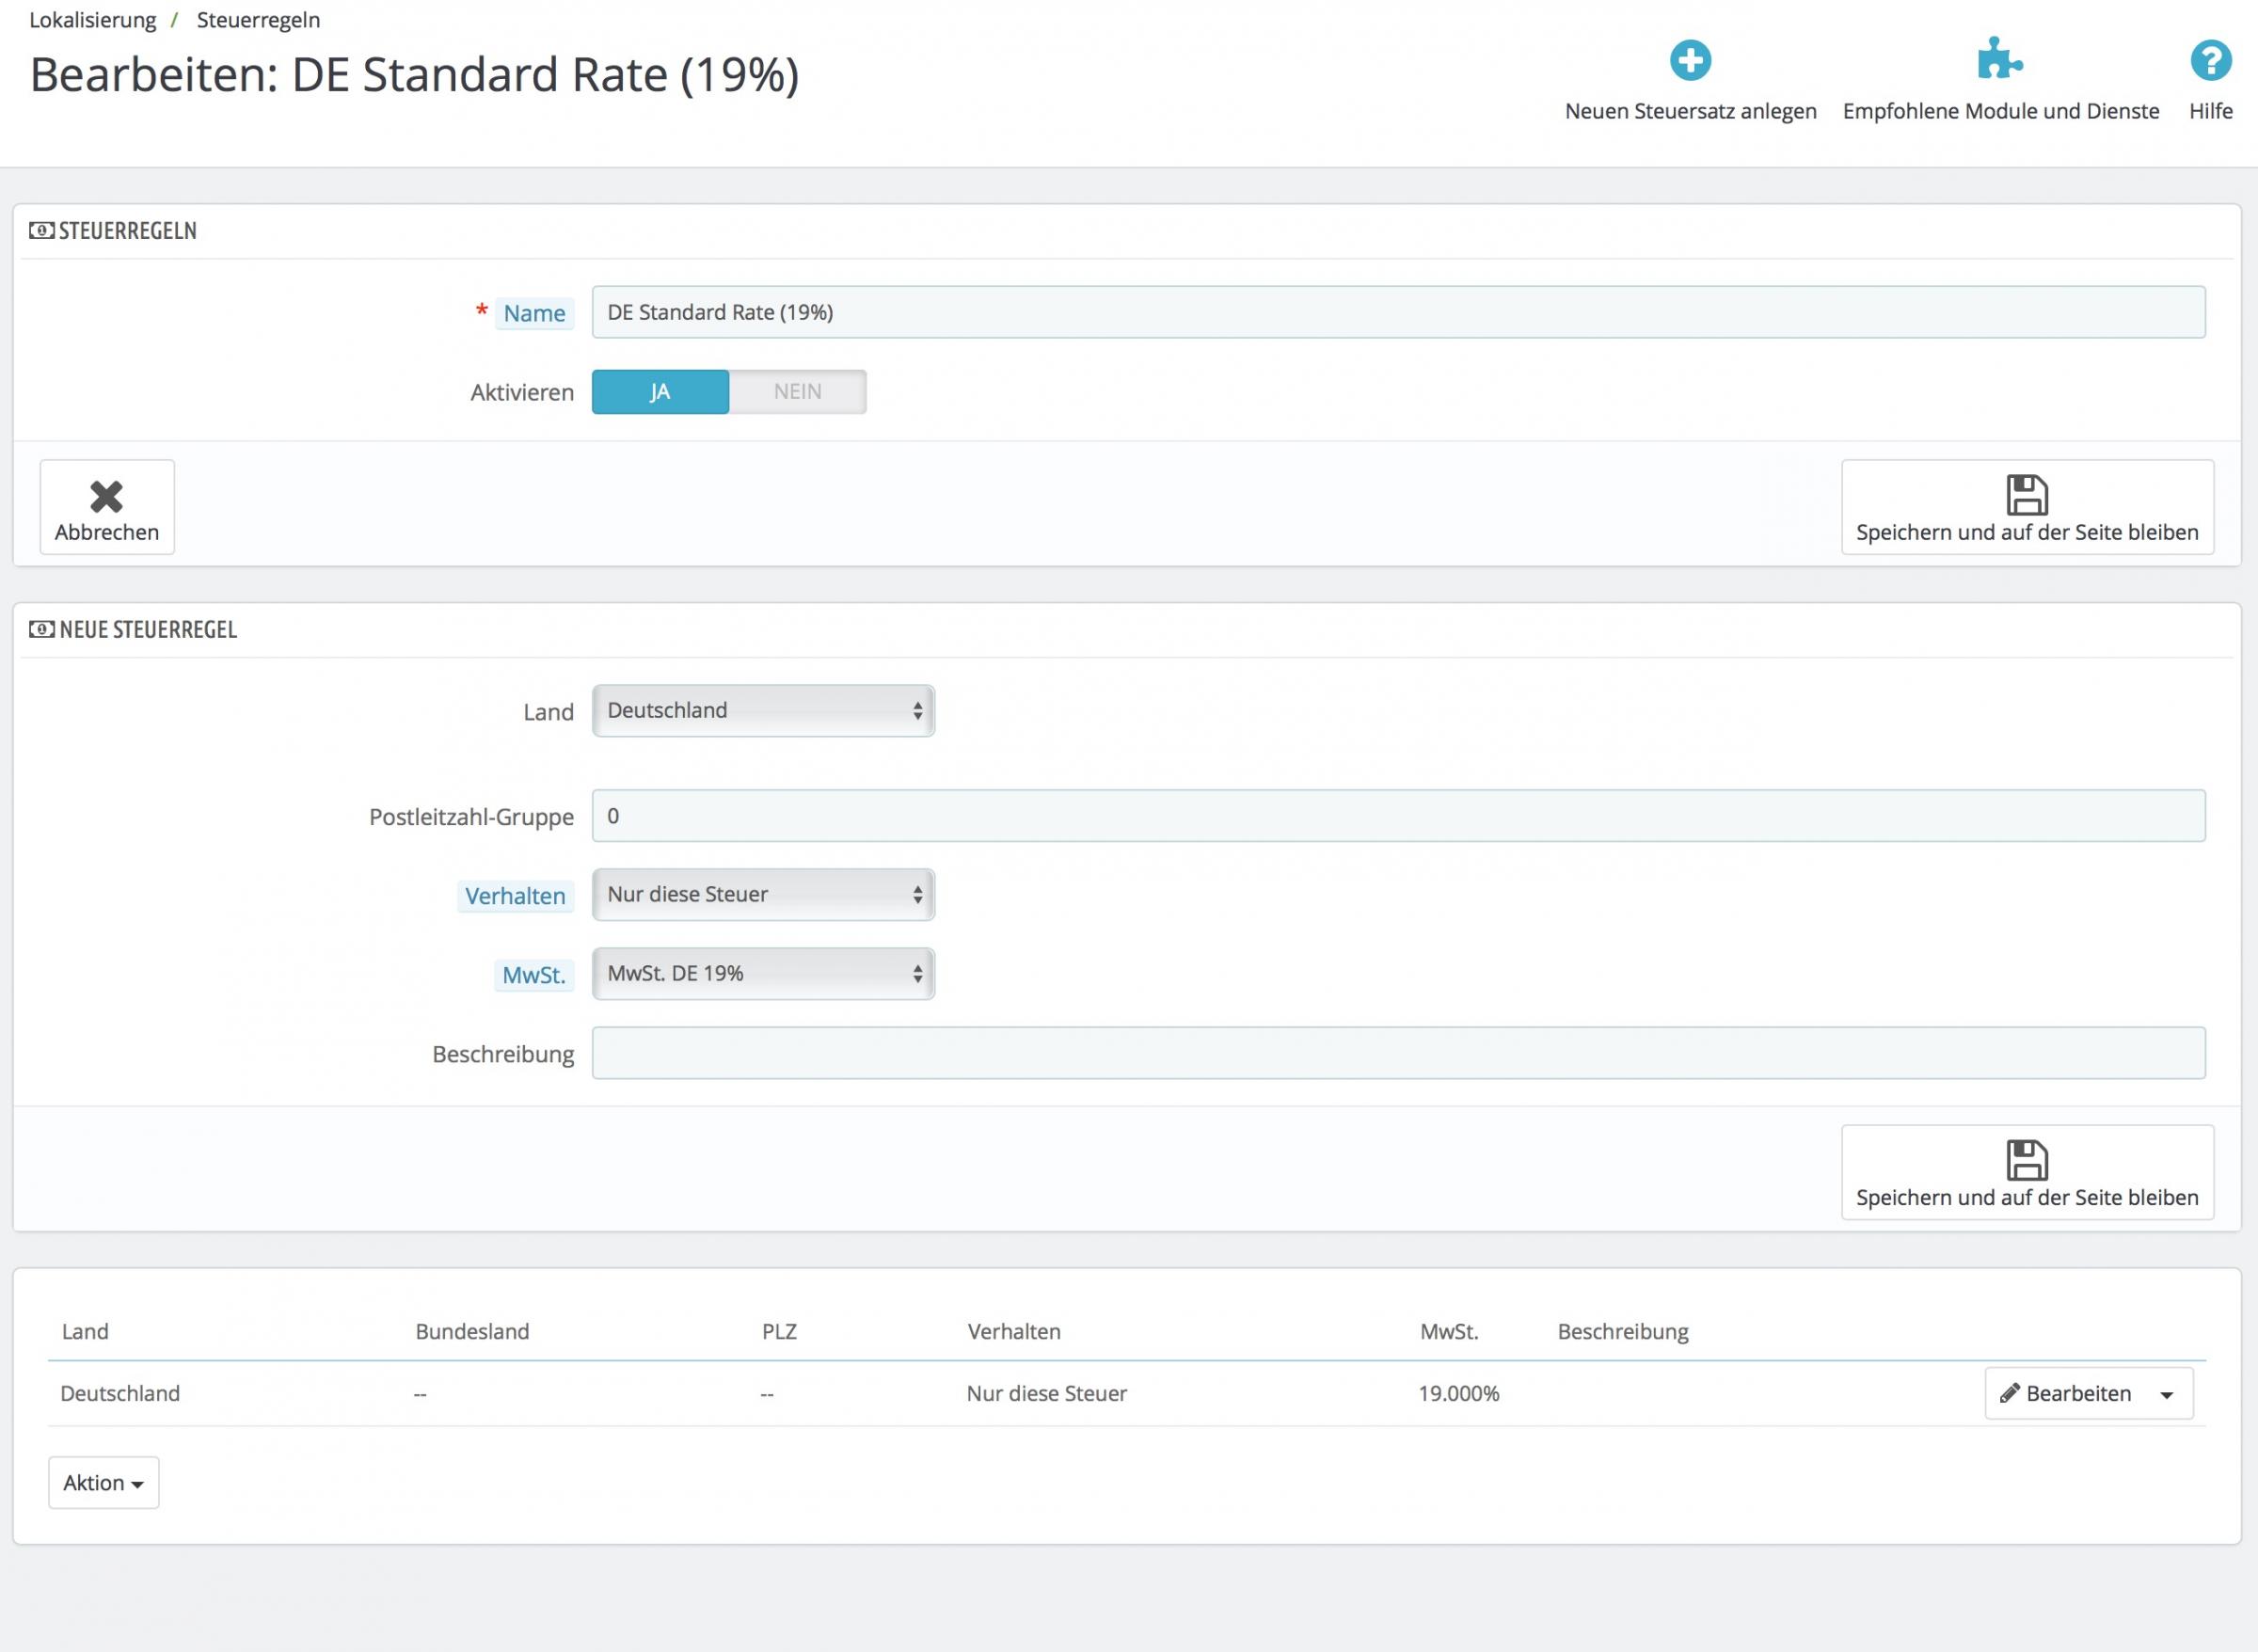This screenshot has width=2258, height=1652.
Task: Open the Aktion bulk menu
Action: [103, 1483]
